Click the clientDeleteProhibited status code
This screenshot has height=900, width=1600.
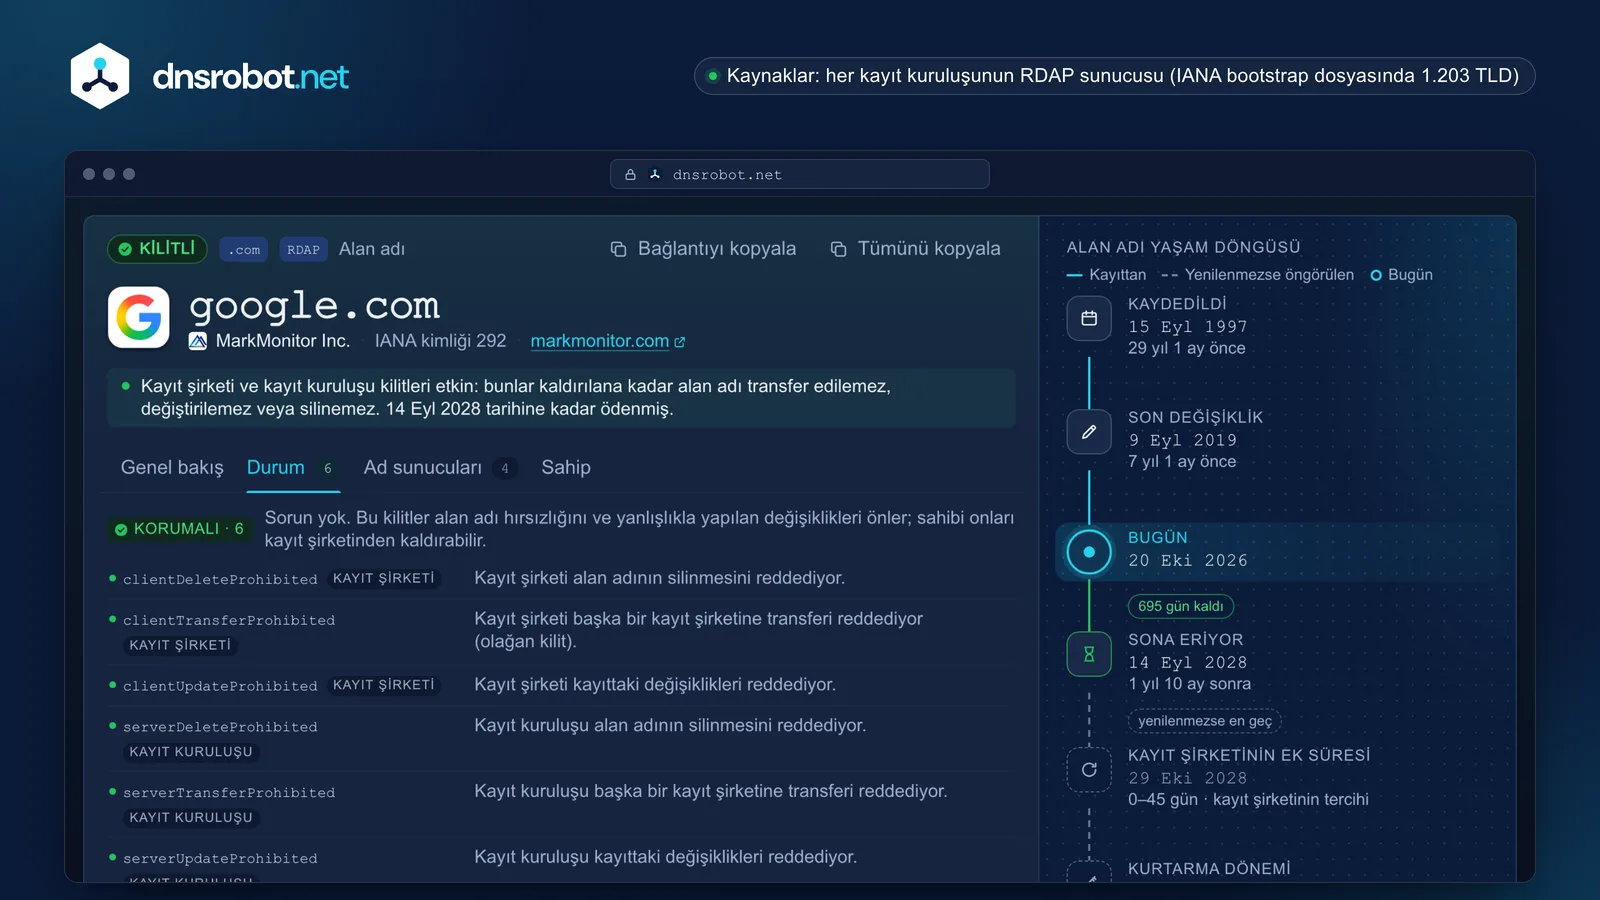pyautogui.click(x=220, y=580)
